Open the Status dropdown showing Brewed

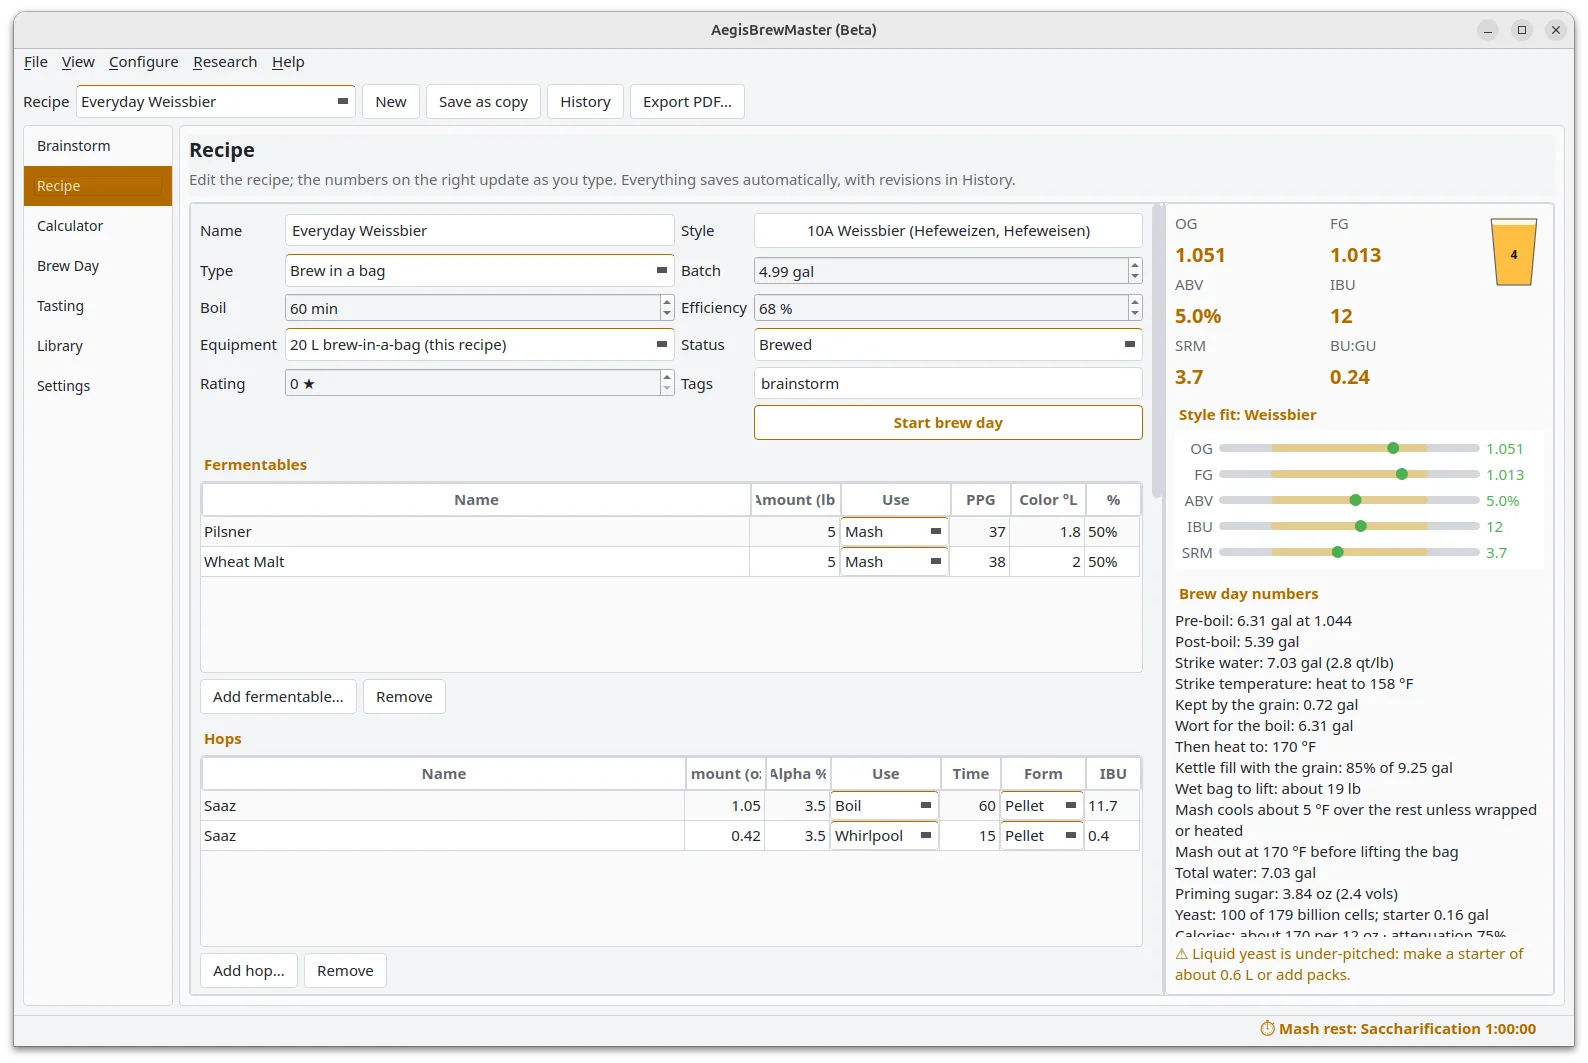pos(948,345)
